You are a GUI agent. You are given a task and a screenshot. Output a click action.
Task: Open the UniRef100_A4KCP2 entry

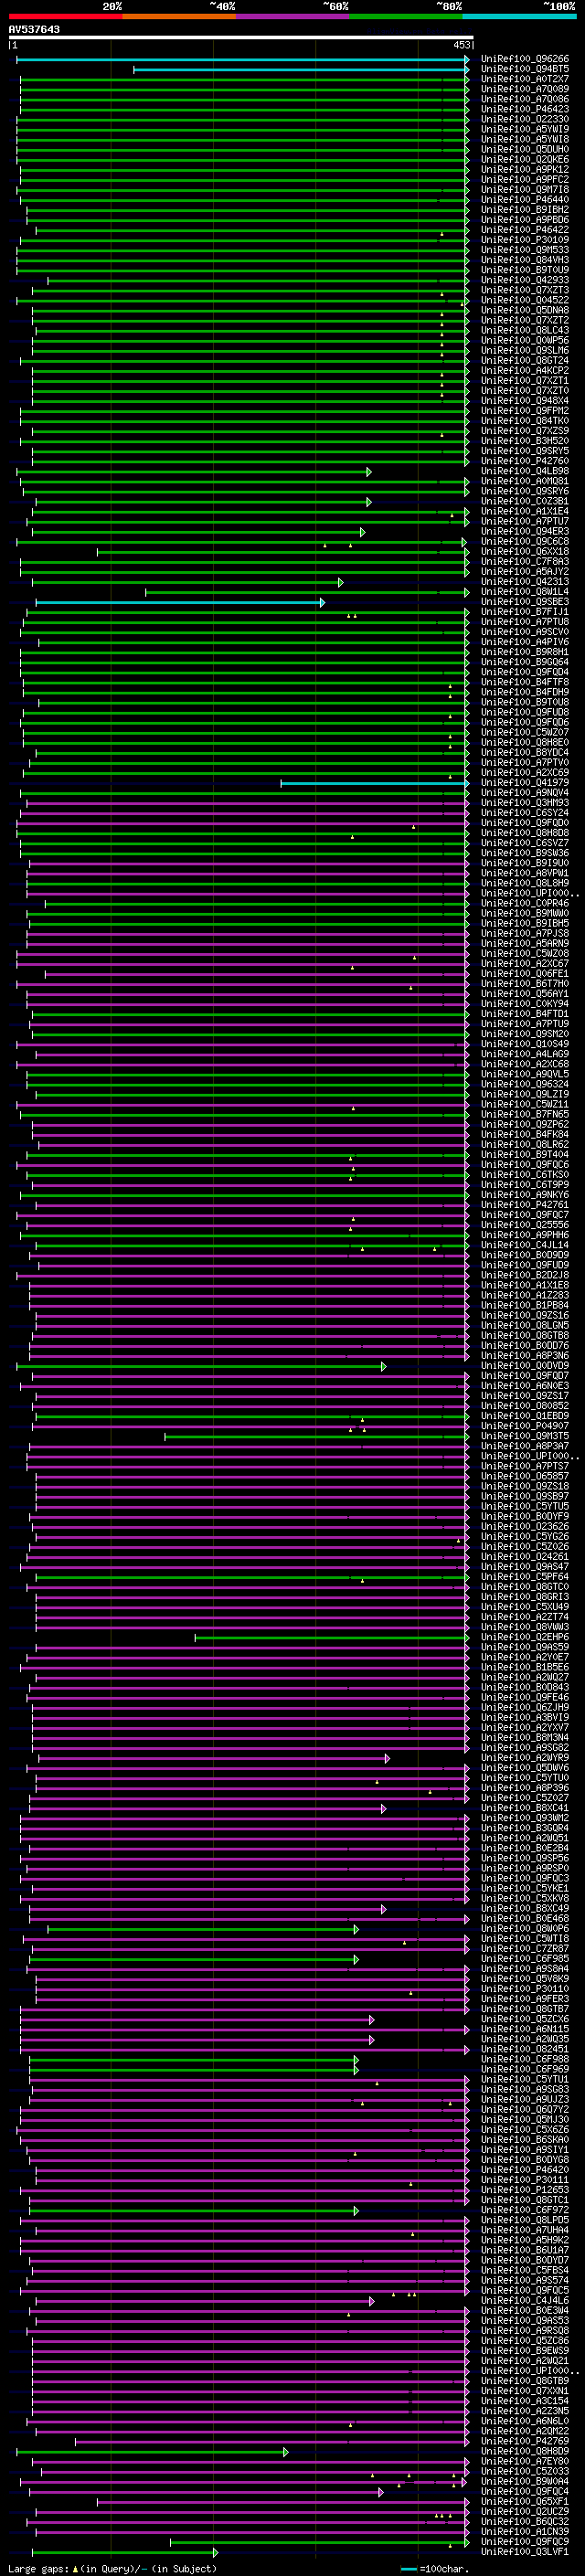525,370
